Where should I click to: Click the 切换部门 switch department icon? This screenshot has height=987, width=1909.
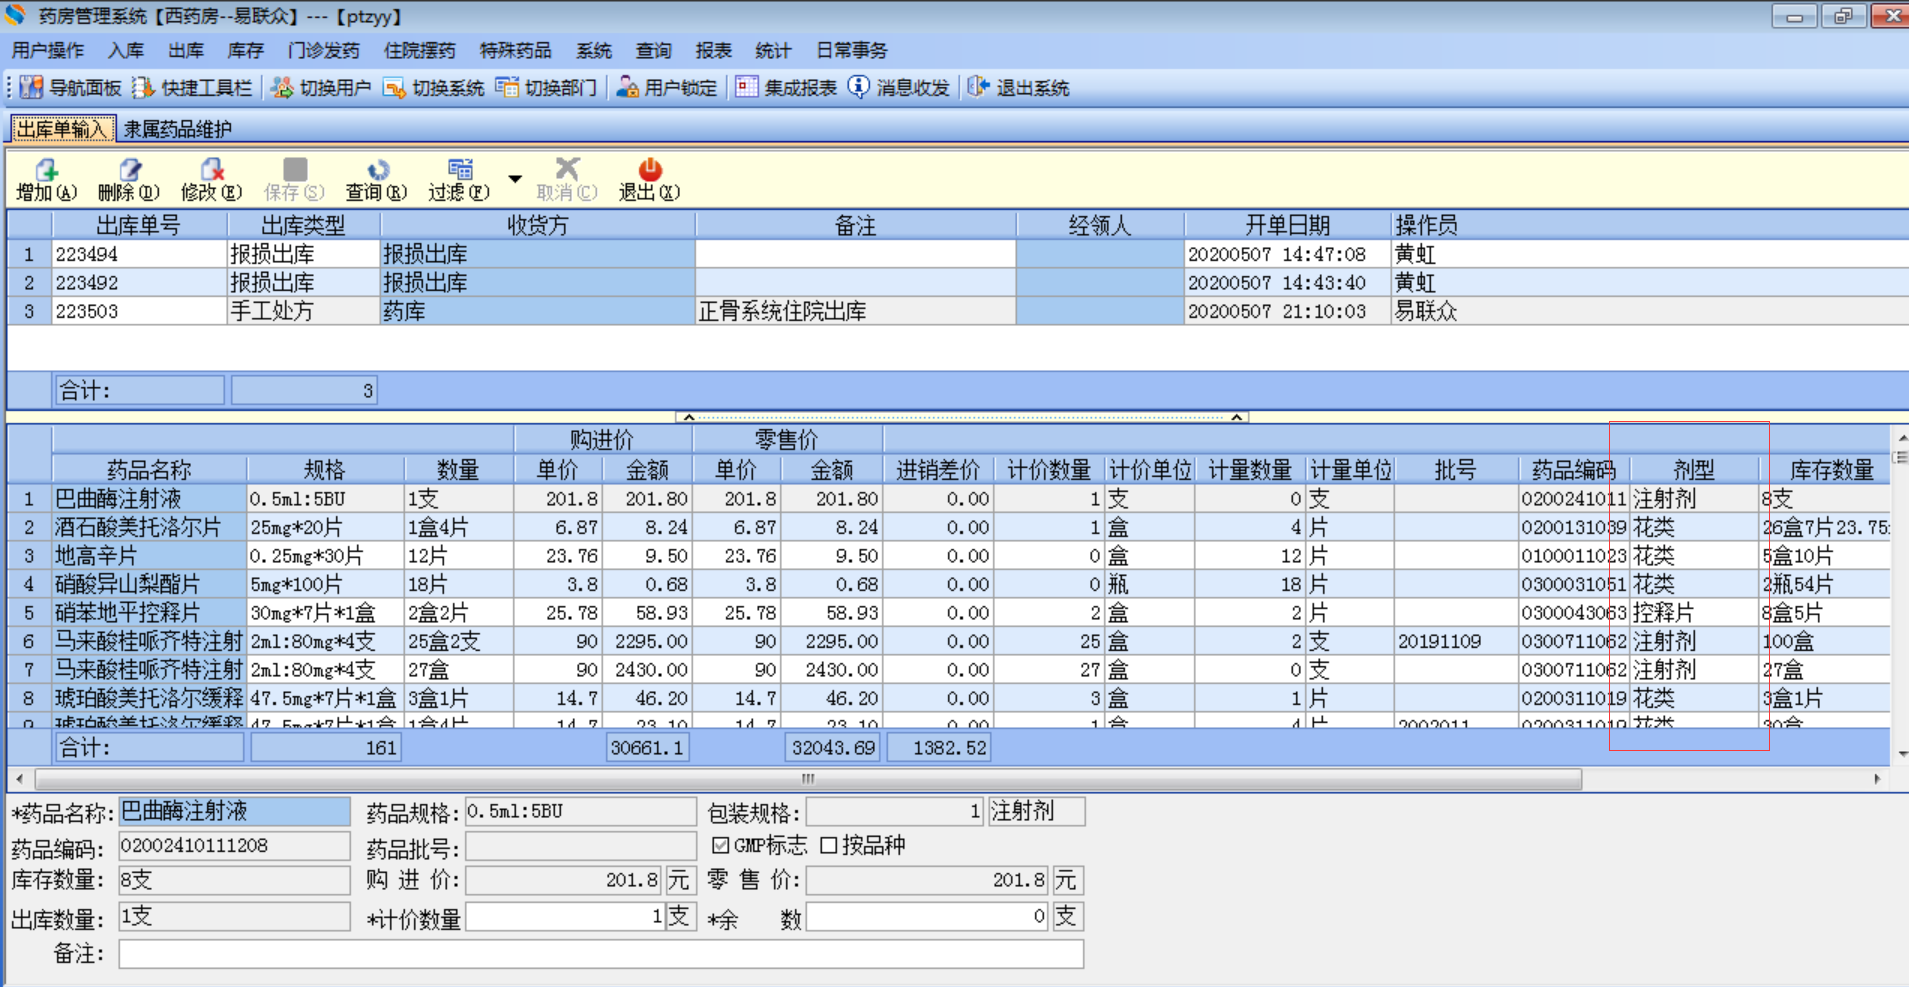click(508, 87)
